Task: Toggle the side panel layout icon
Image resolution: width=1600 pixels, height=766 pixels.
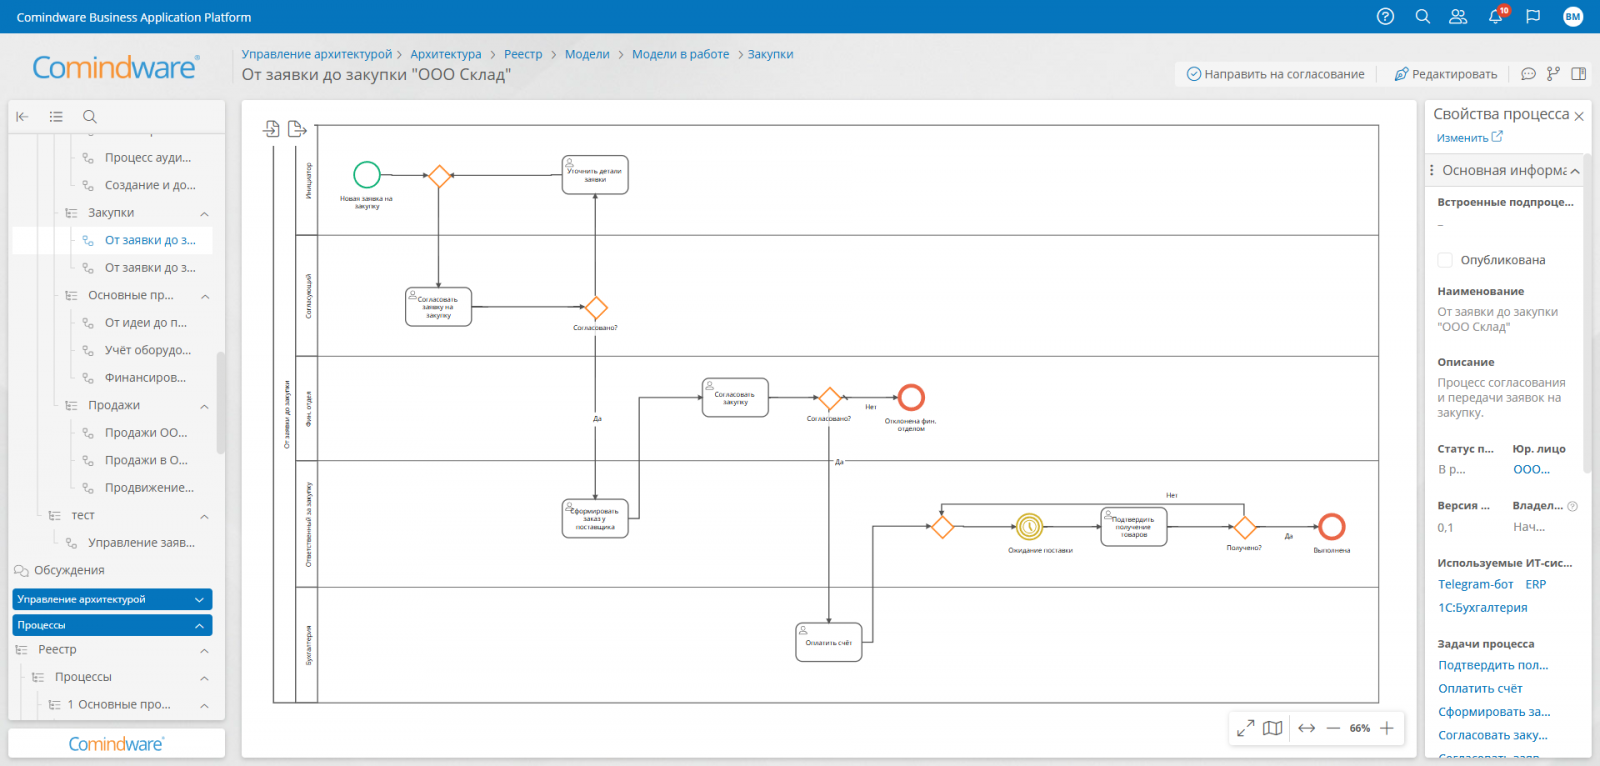Action: tap(1579, 74)
